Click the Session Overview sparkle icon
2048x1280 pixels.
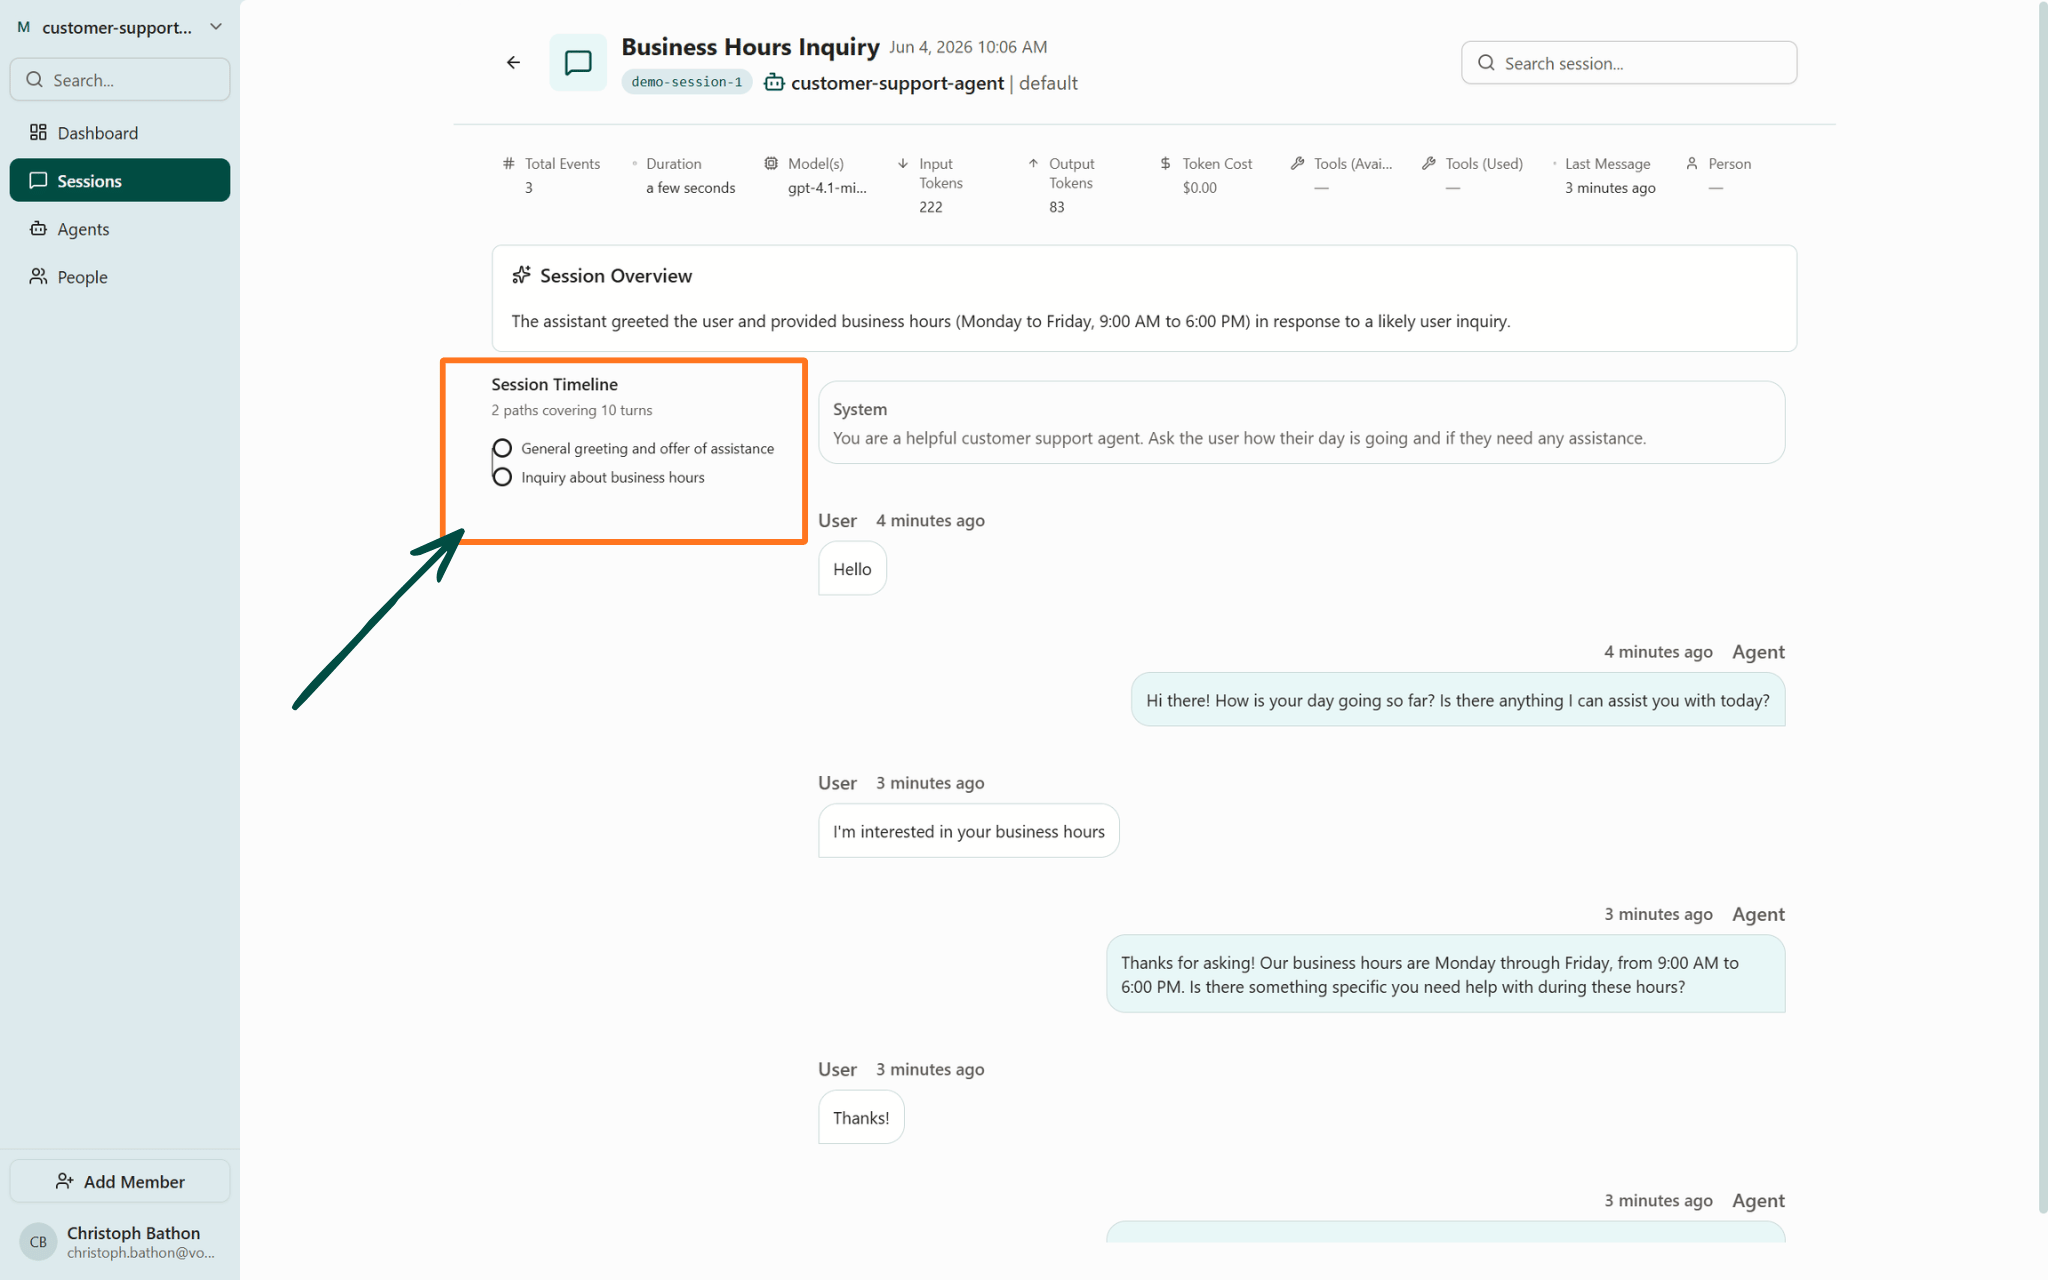click(x=521, y=275)
